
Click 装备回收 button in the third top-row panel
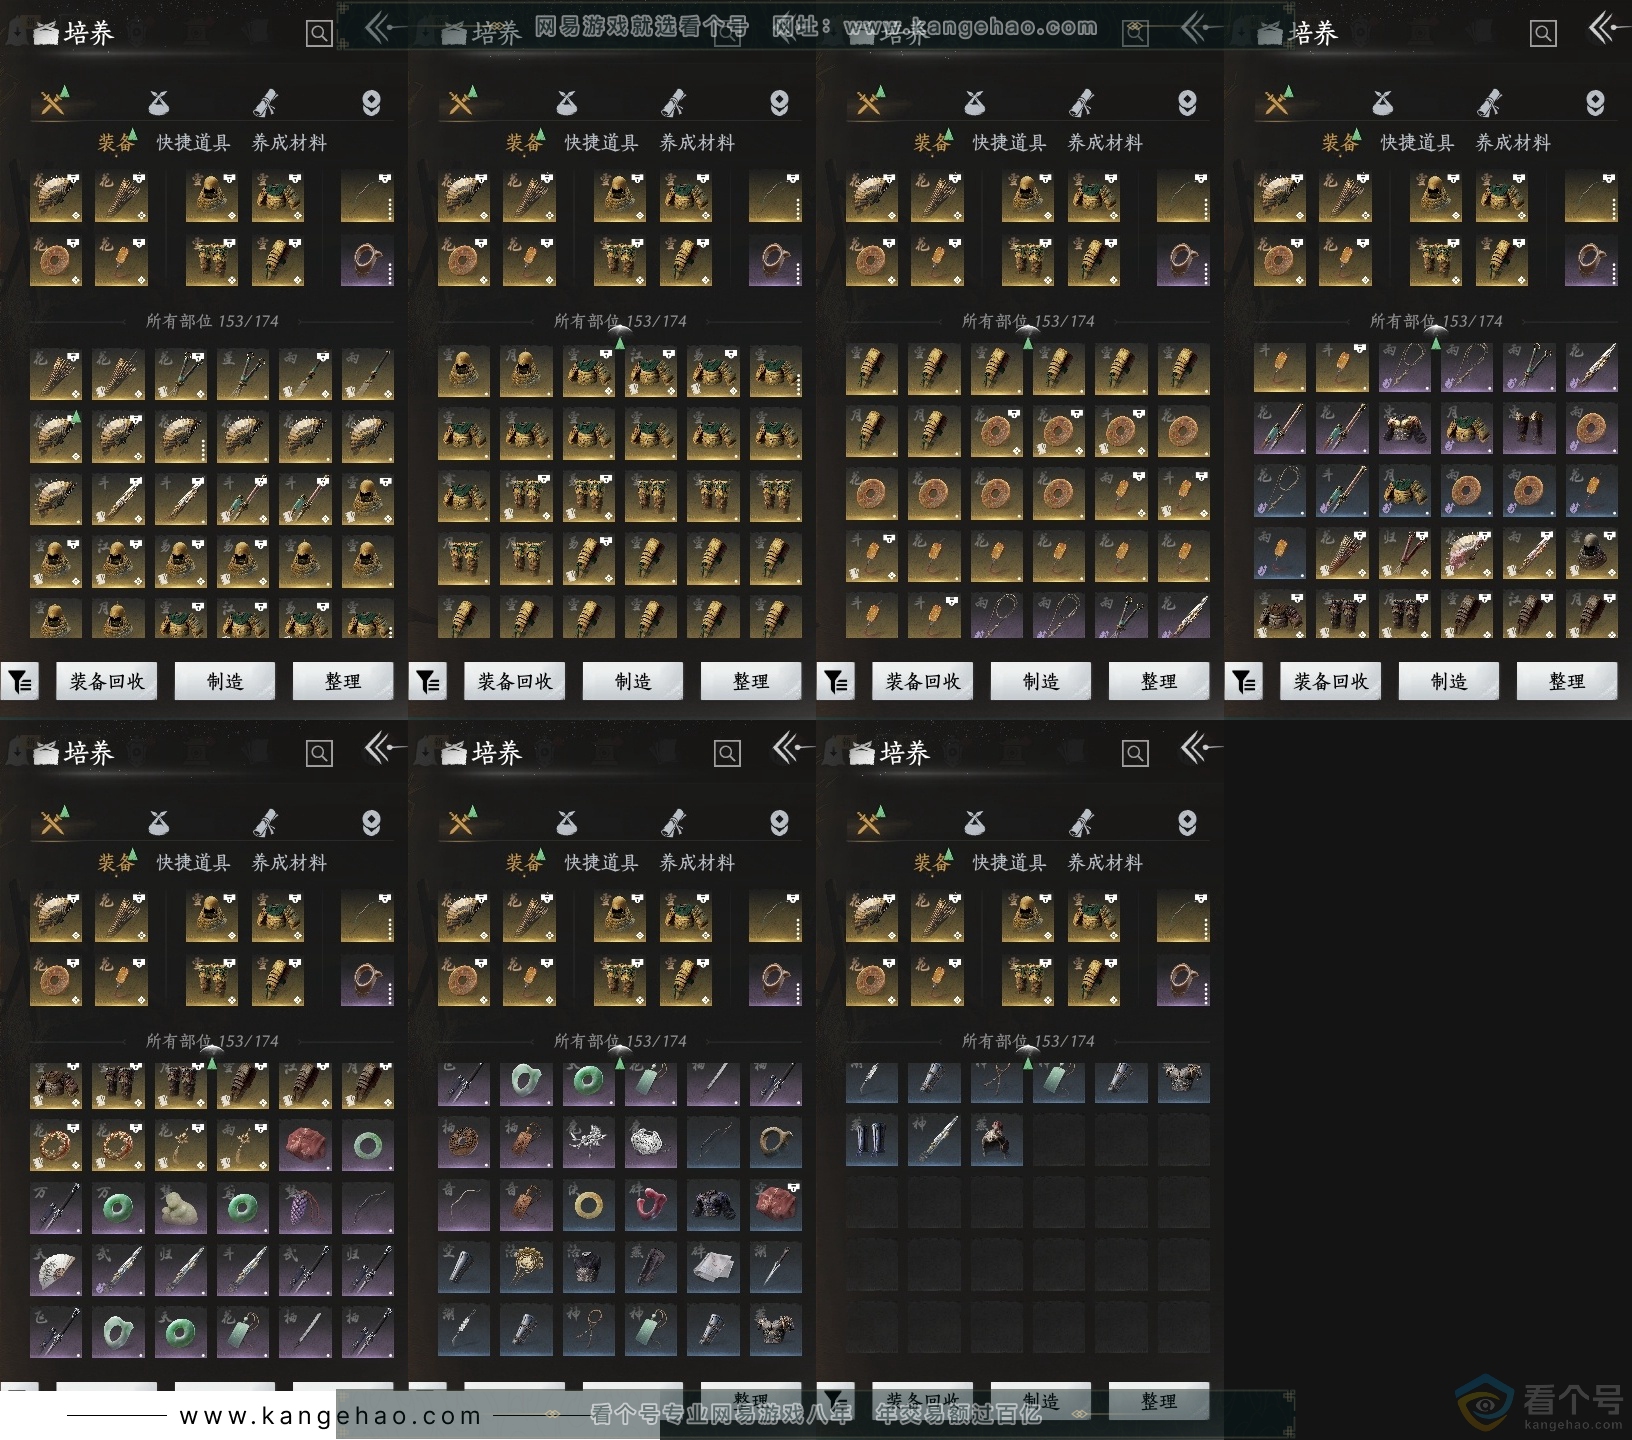(x=923, y=682)
